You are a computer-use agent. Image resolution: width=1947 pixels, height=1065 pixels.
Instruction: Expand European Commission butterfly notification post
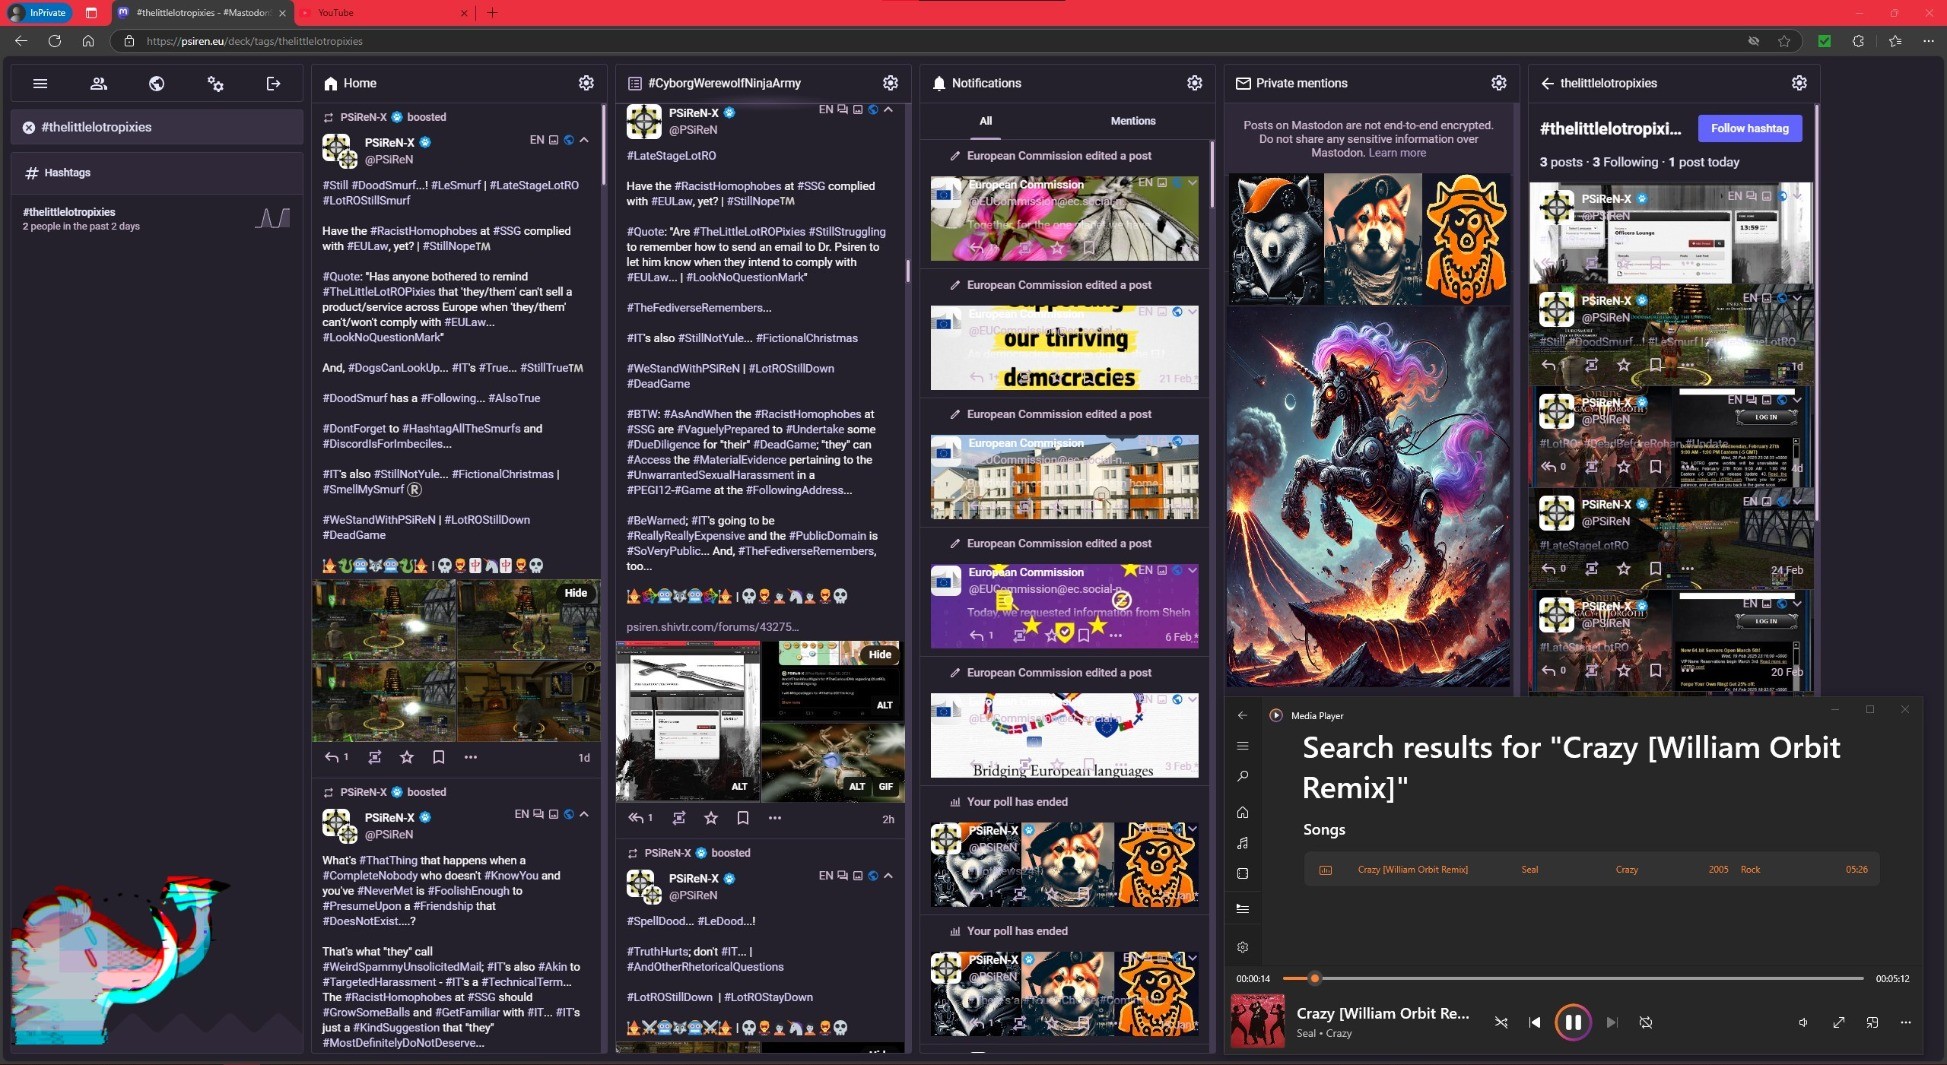1192,183
